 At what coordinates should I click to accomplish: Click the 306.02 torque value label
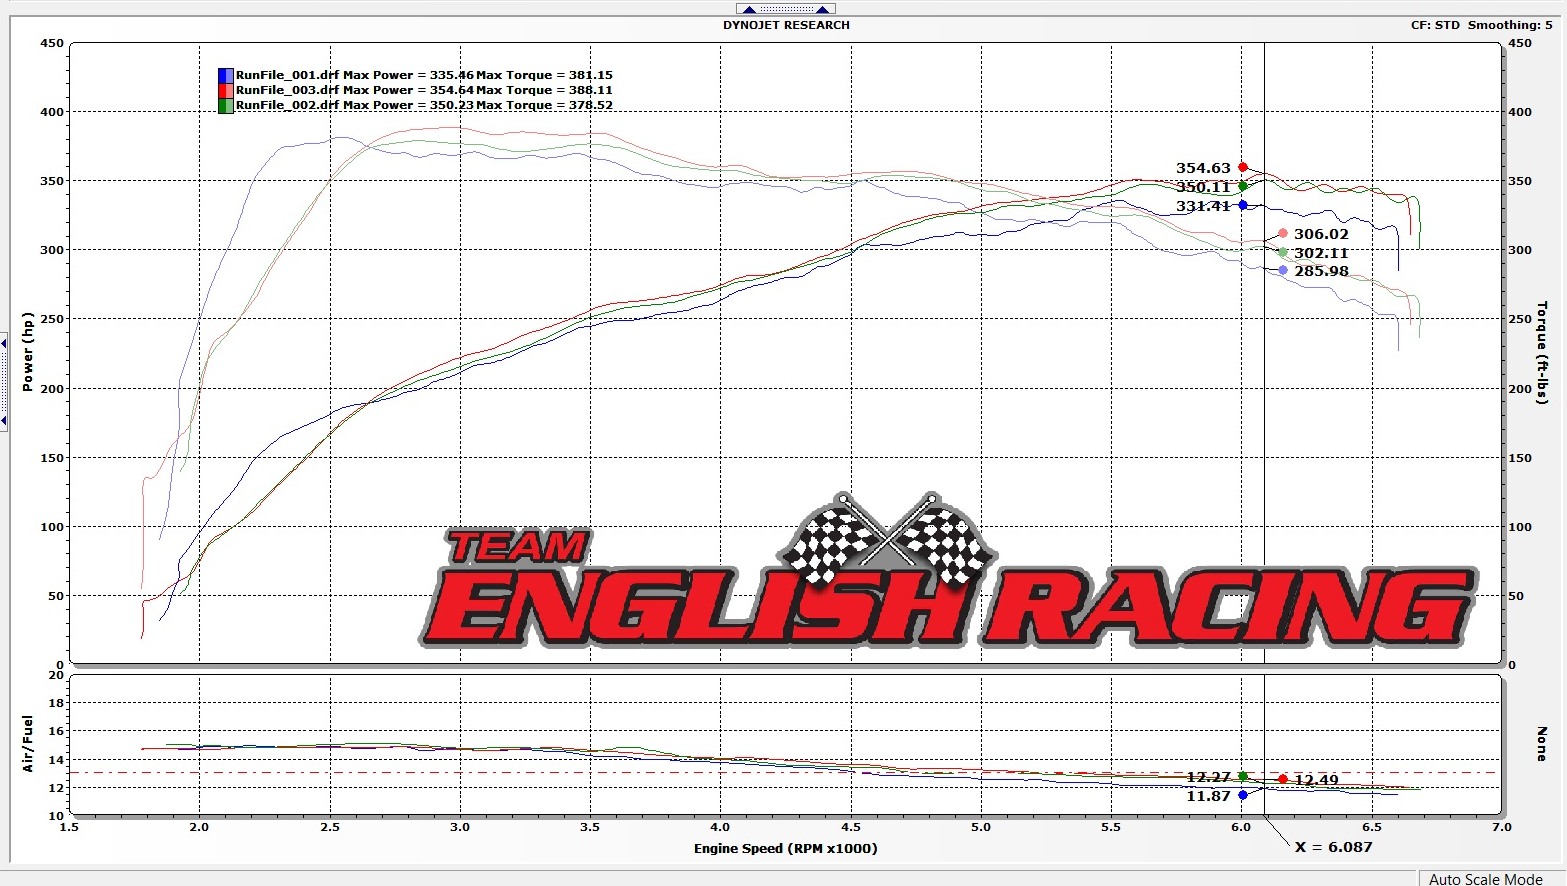[x=1321, y=234]
